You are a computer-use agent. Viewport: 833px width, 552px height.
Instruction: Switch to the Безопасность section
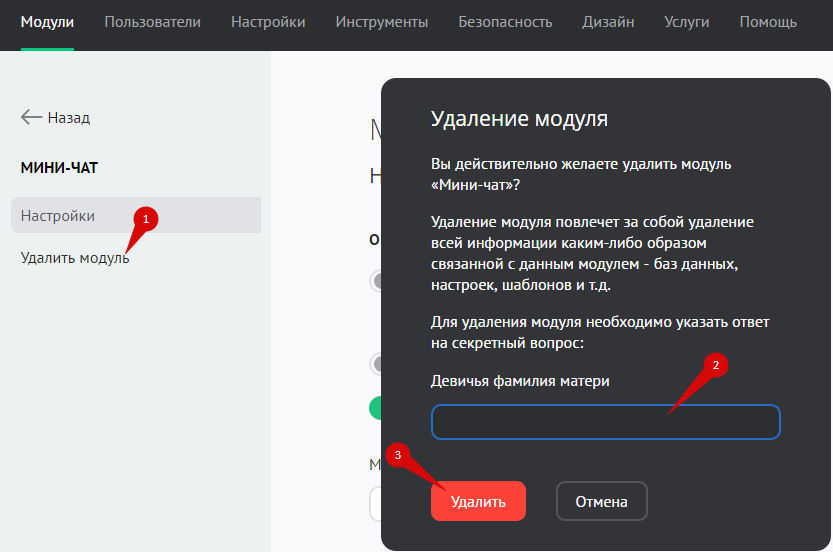505,22
